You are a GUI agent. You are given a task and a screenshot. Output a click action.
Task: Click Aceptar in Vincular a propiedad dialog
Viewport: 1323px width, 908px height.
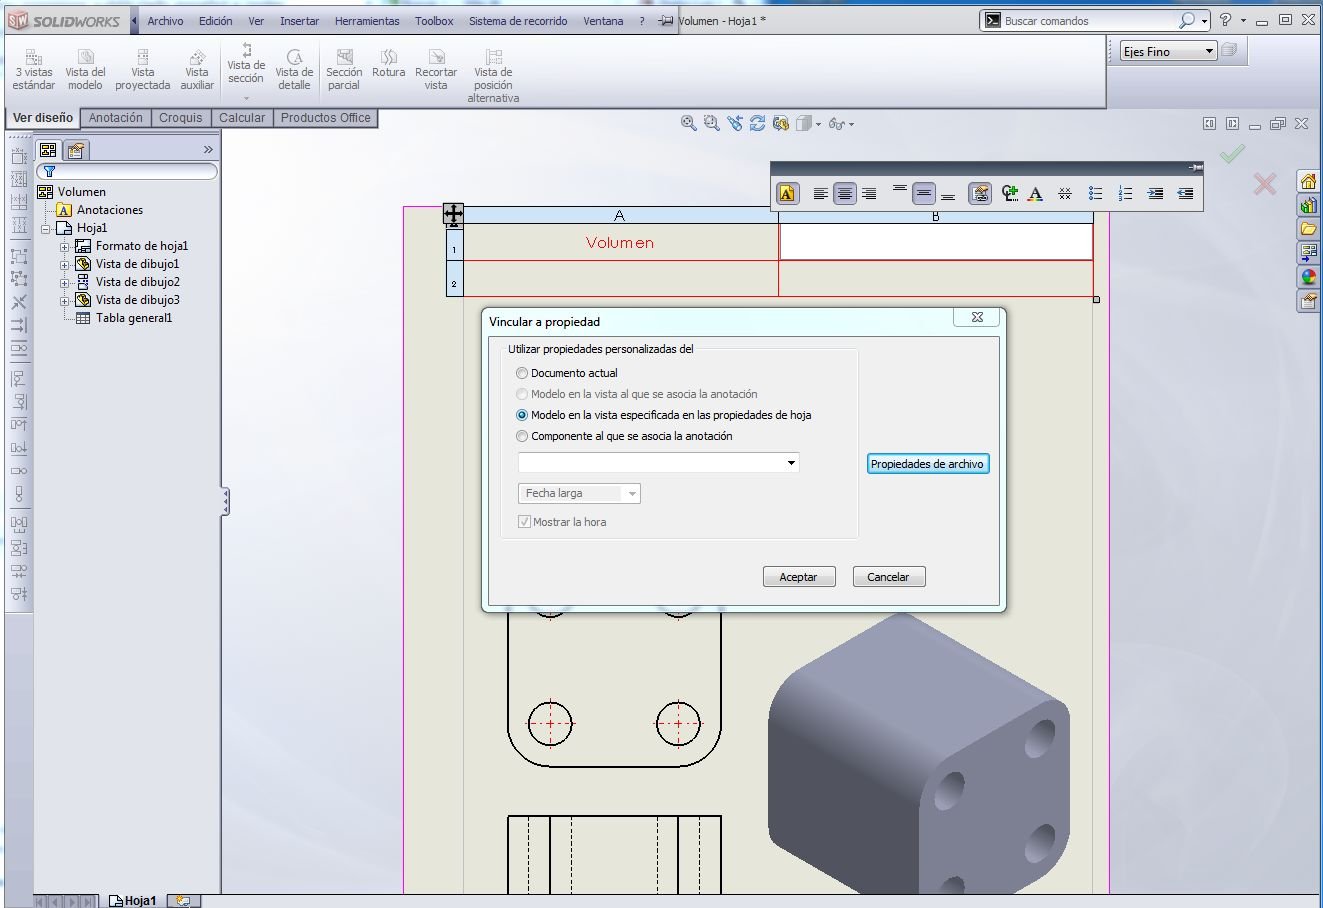pos(798,577)
